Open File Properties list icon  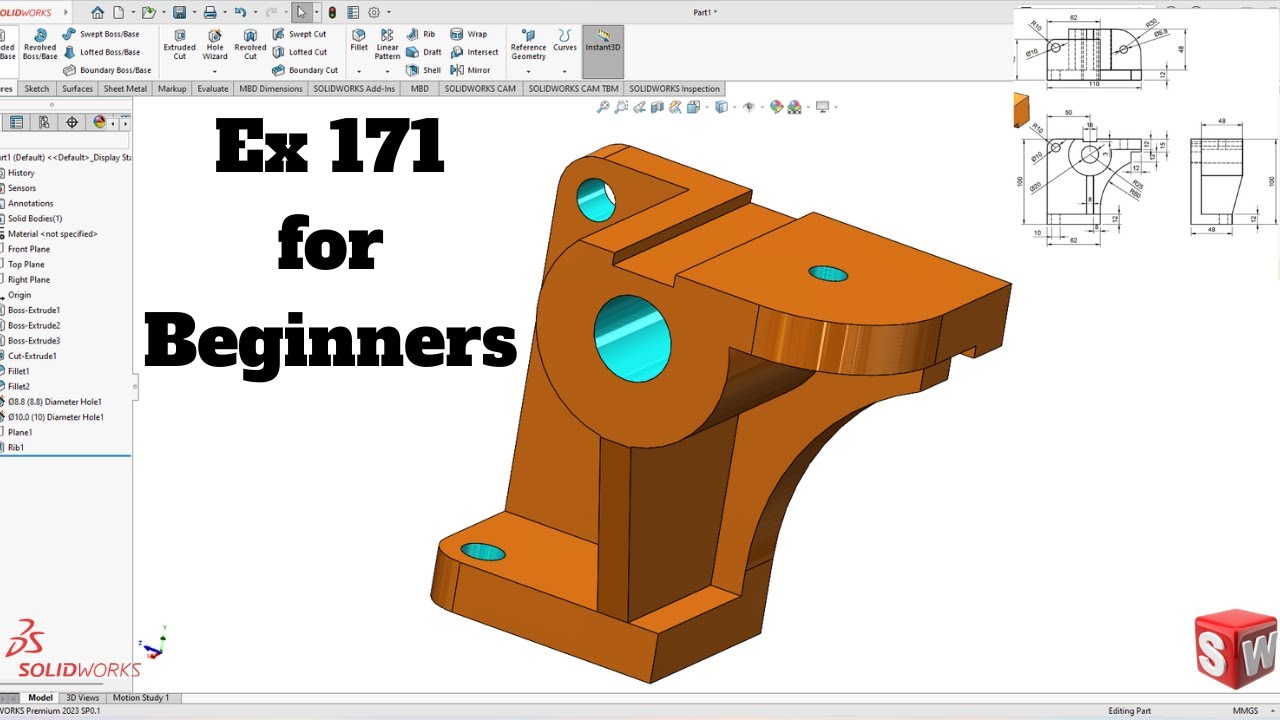[352, 13]
